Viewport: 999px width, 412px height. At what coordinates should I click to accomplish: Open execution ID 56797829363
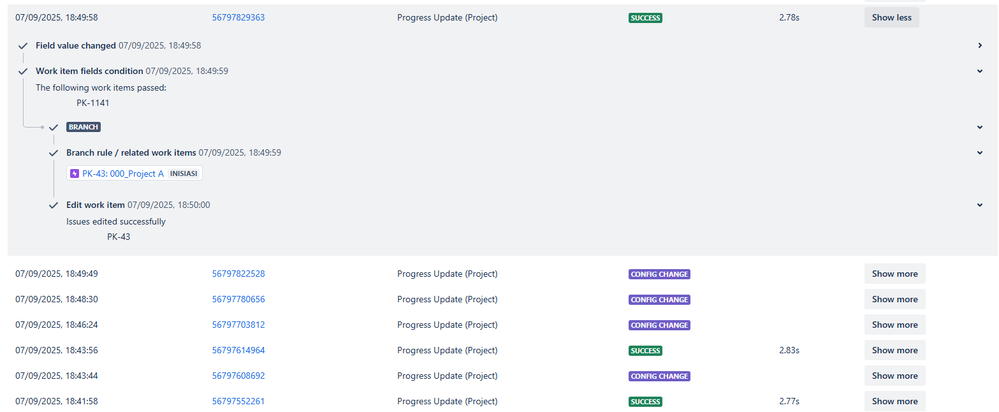pyautogui.click(x=238, y=18)
